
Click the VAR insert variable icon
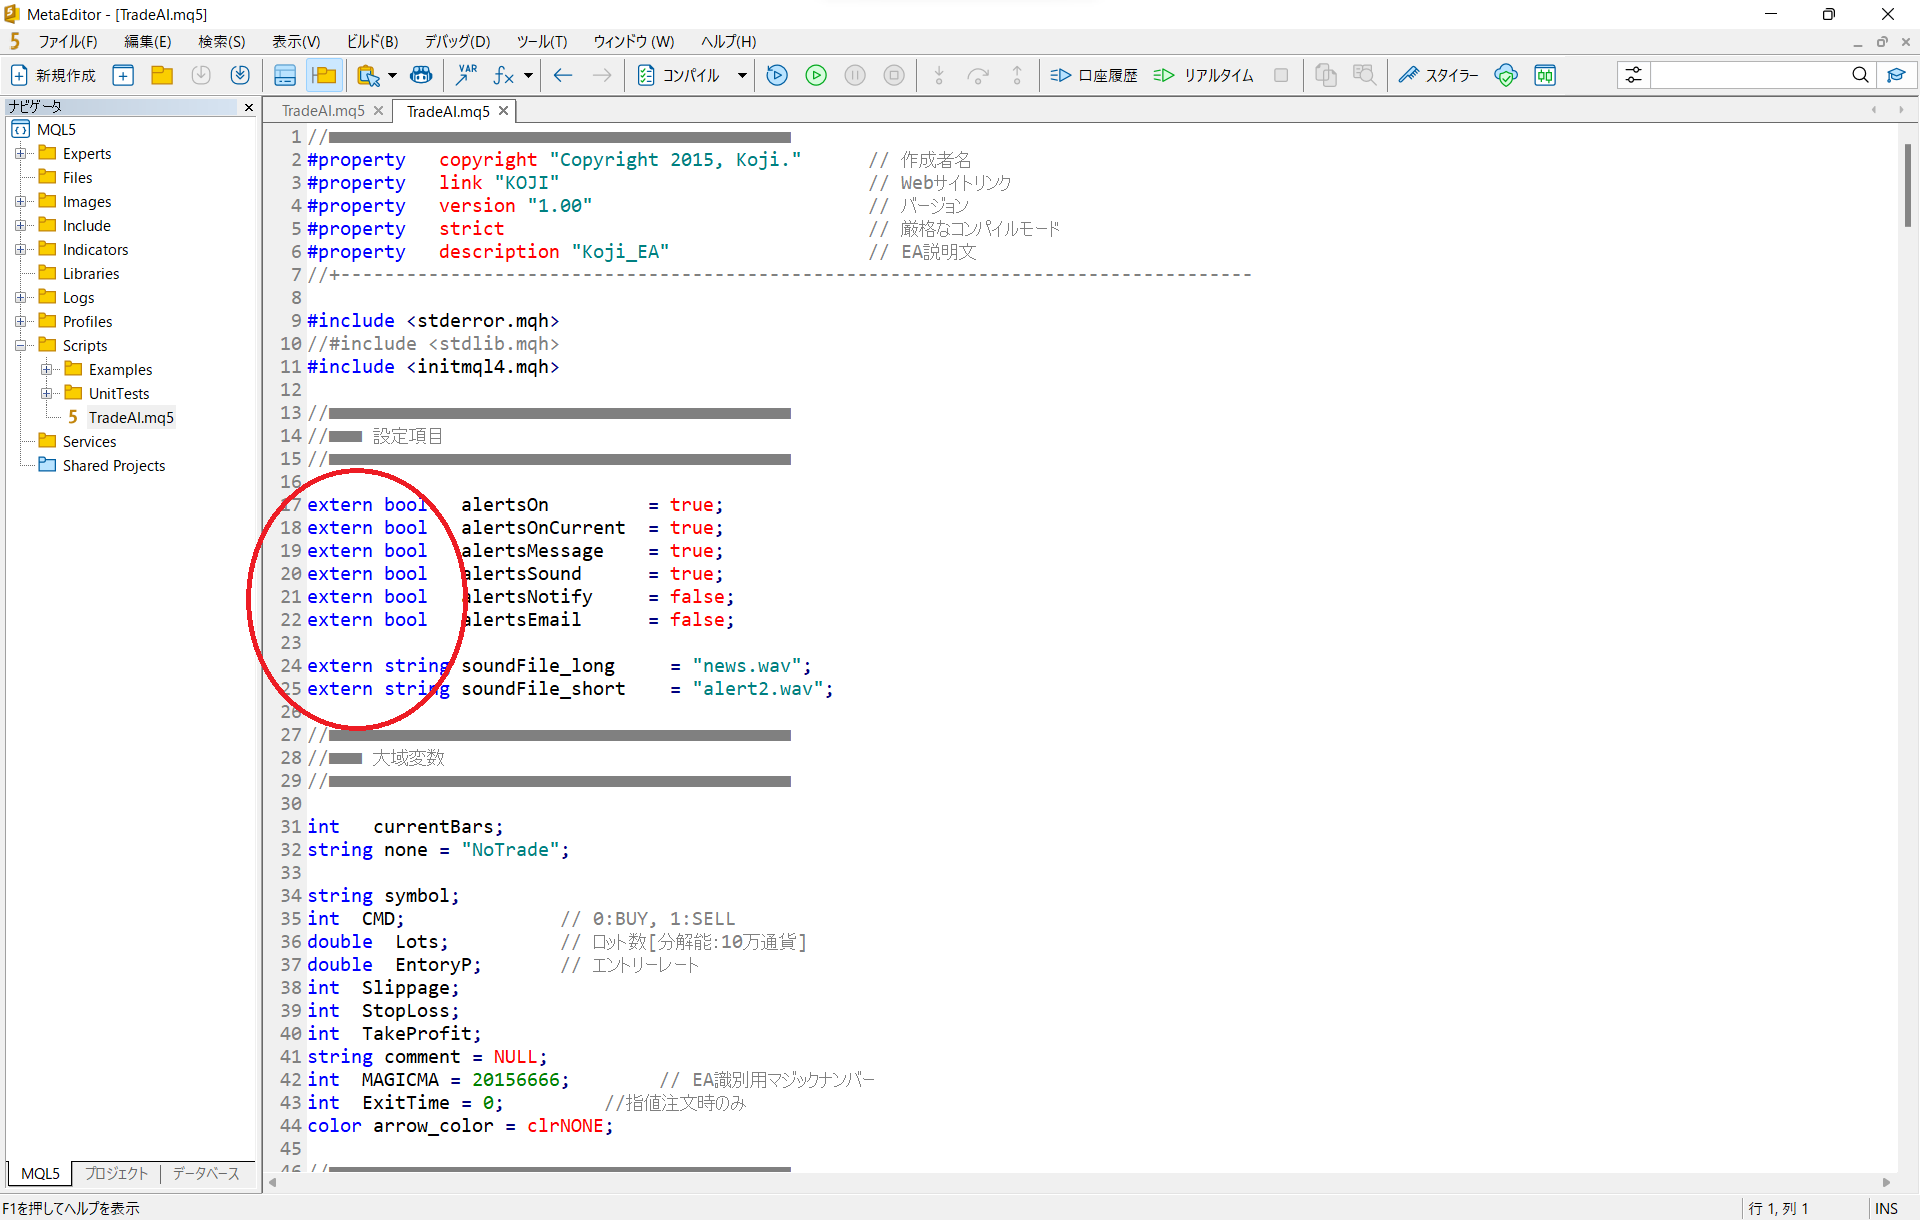466,75
